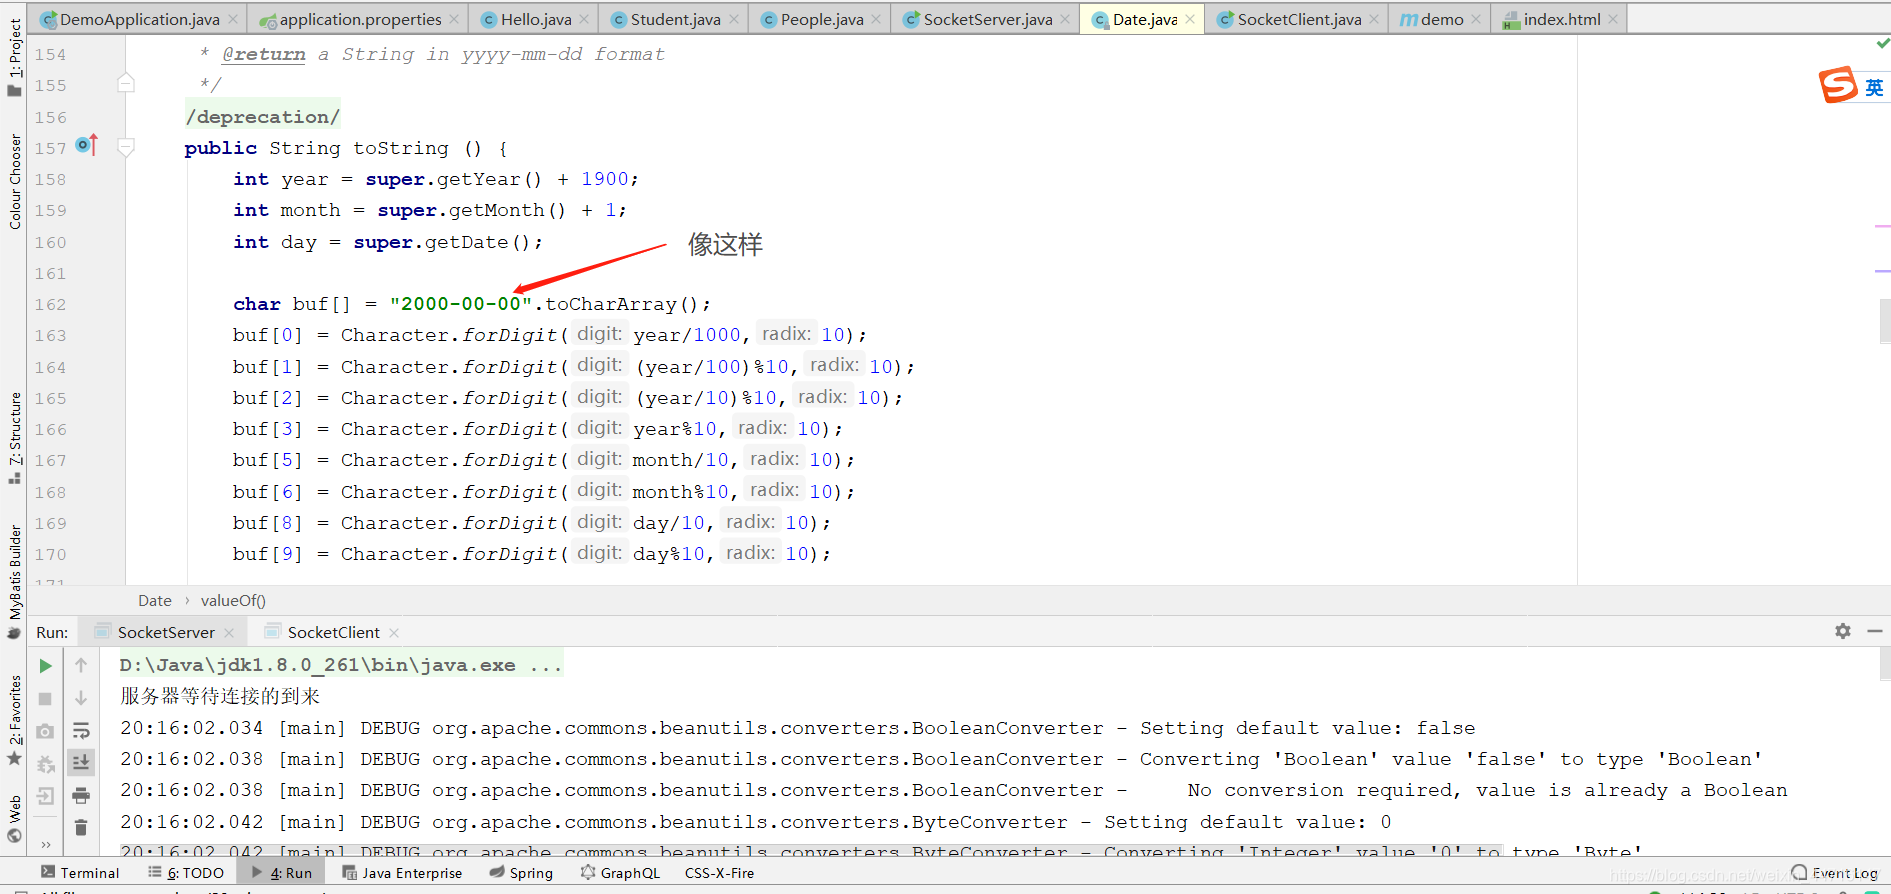Stop the running process square icon
This screenshot has height=894, width=1891.
tap(45, 698)
